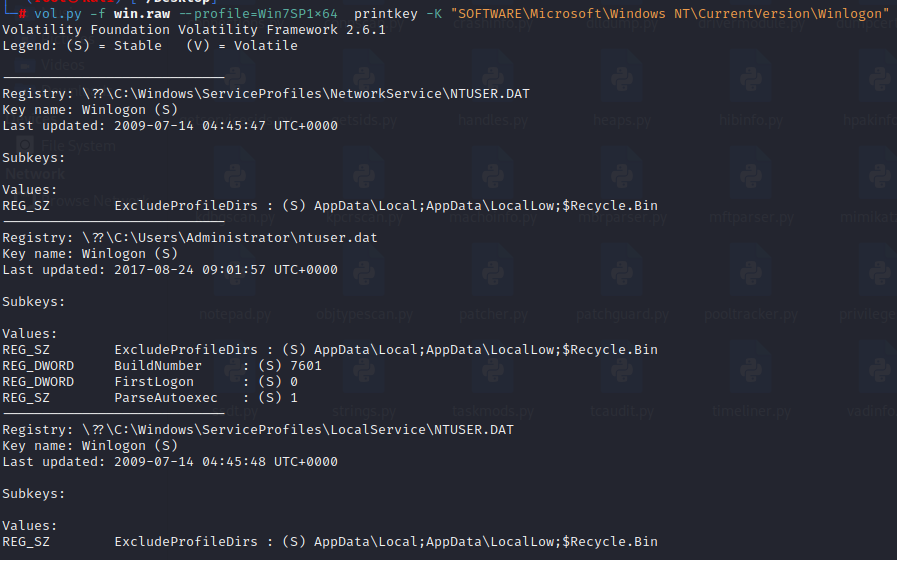The width and height of the screenshot is (897, 561).
Task: Click Values label in the NetworkService section
Action: [x=29, y=190]
